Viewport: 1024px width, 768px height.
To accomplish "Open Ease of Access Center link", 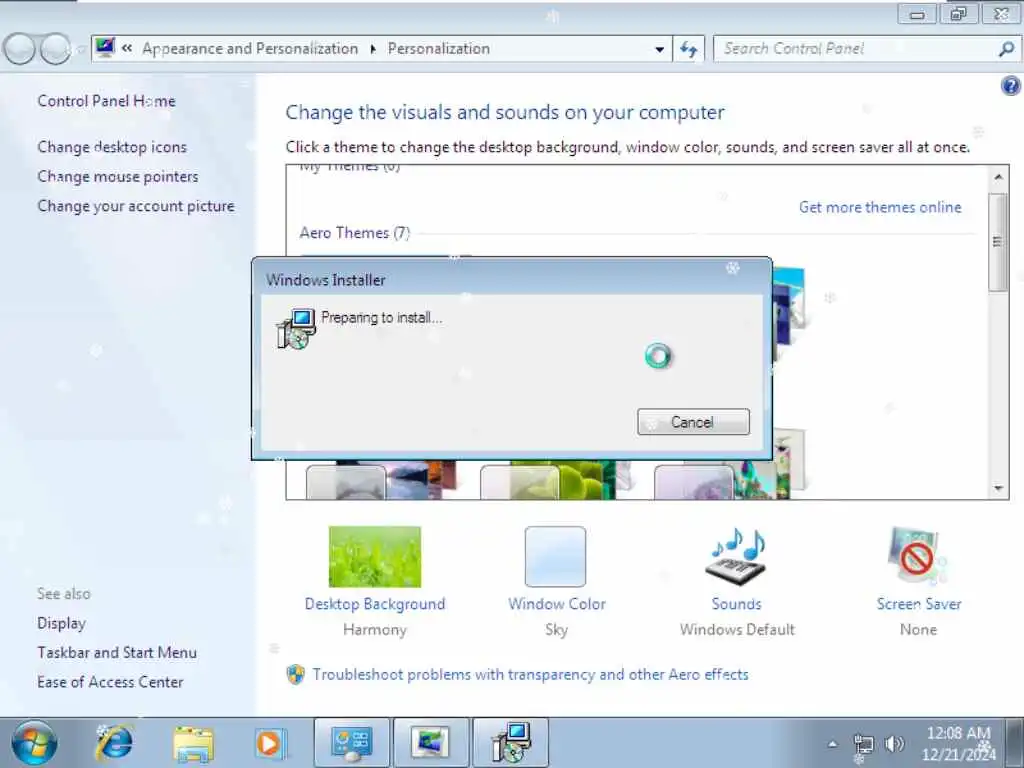I will (110, 682).
